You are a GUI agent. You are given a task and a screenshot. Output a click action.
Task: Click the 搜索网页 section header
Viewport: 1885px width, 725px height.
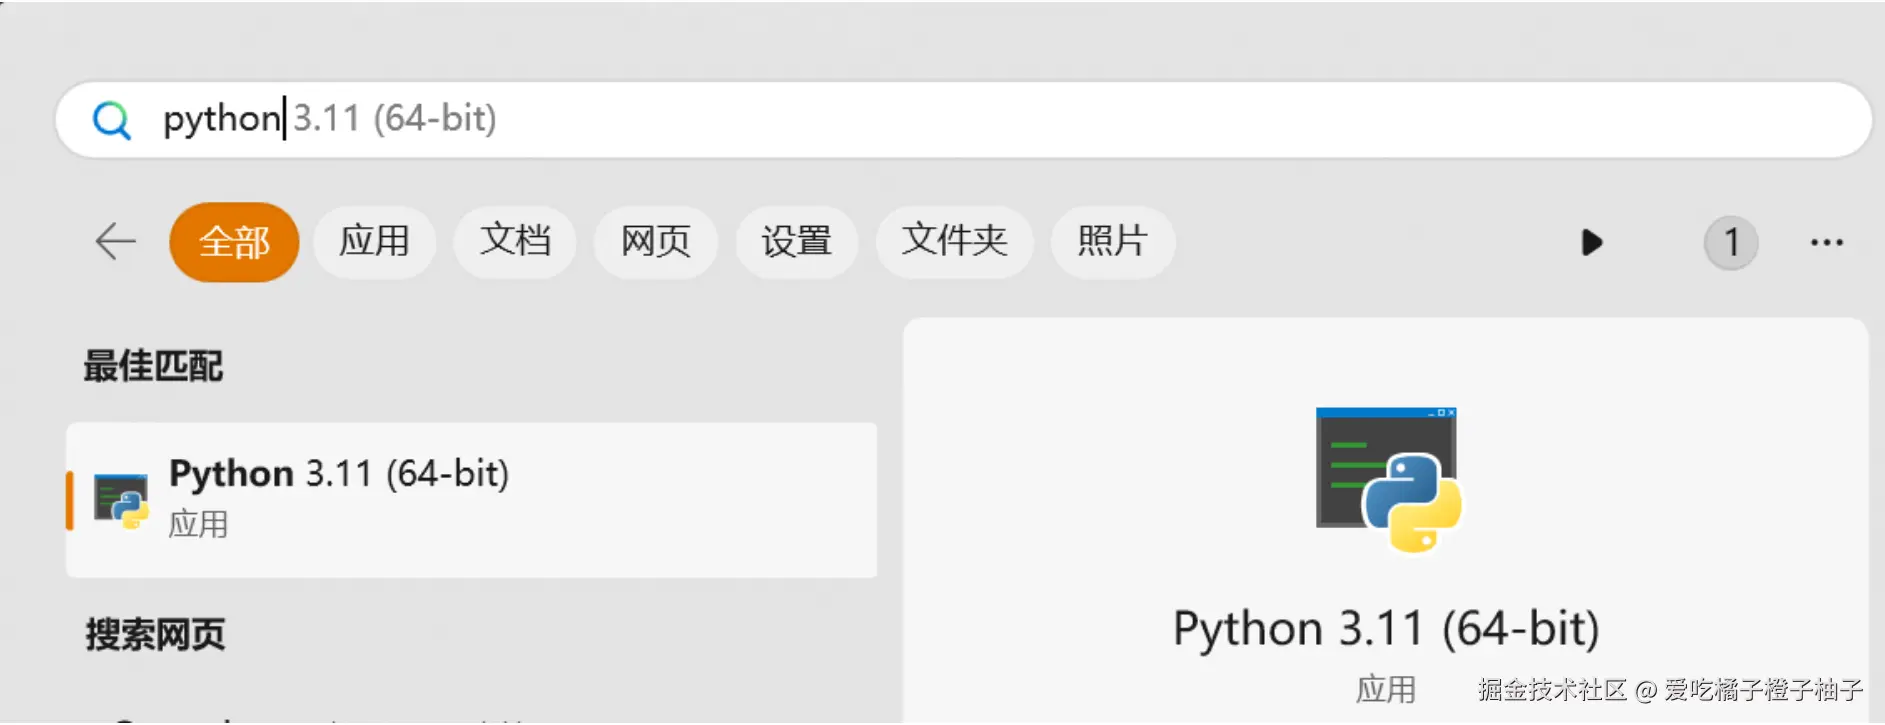coord(153,634)
